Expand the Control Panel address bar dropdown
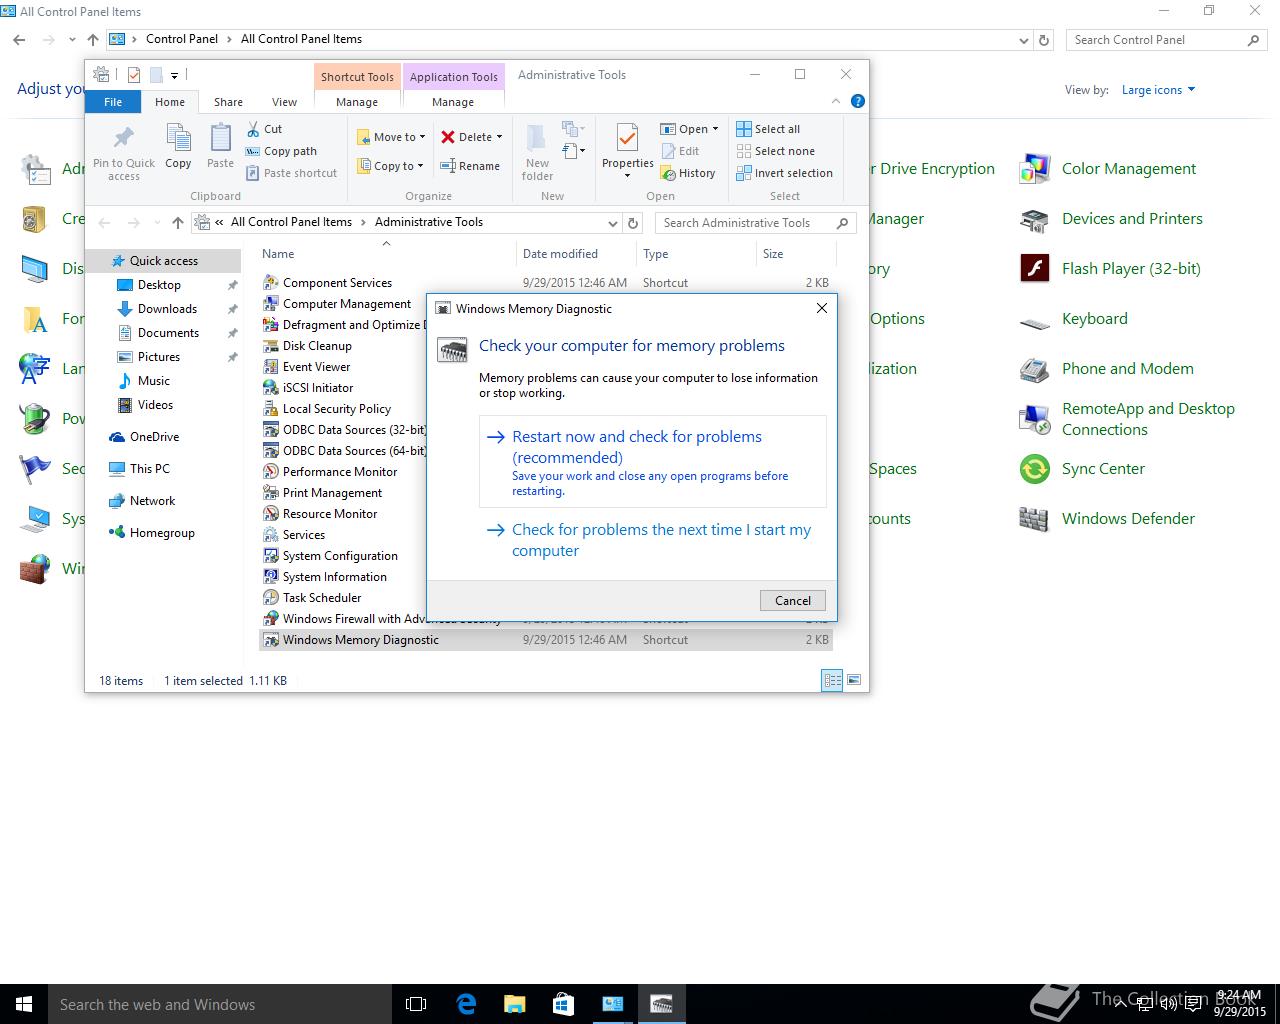 [x=1023, y=40]
